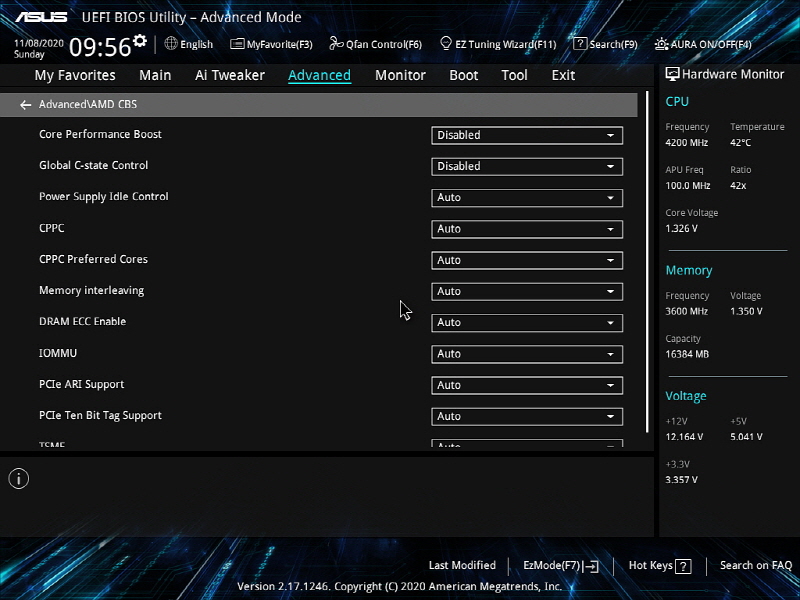This screenshot has height=600, width=800.
Task: Toggle AURA ON/OFF(F4)
Action: (x=703, y=44)
